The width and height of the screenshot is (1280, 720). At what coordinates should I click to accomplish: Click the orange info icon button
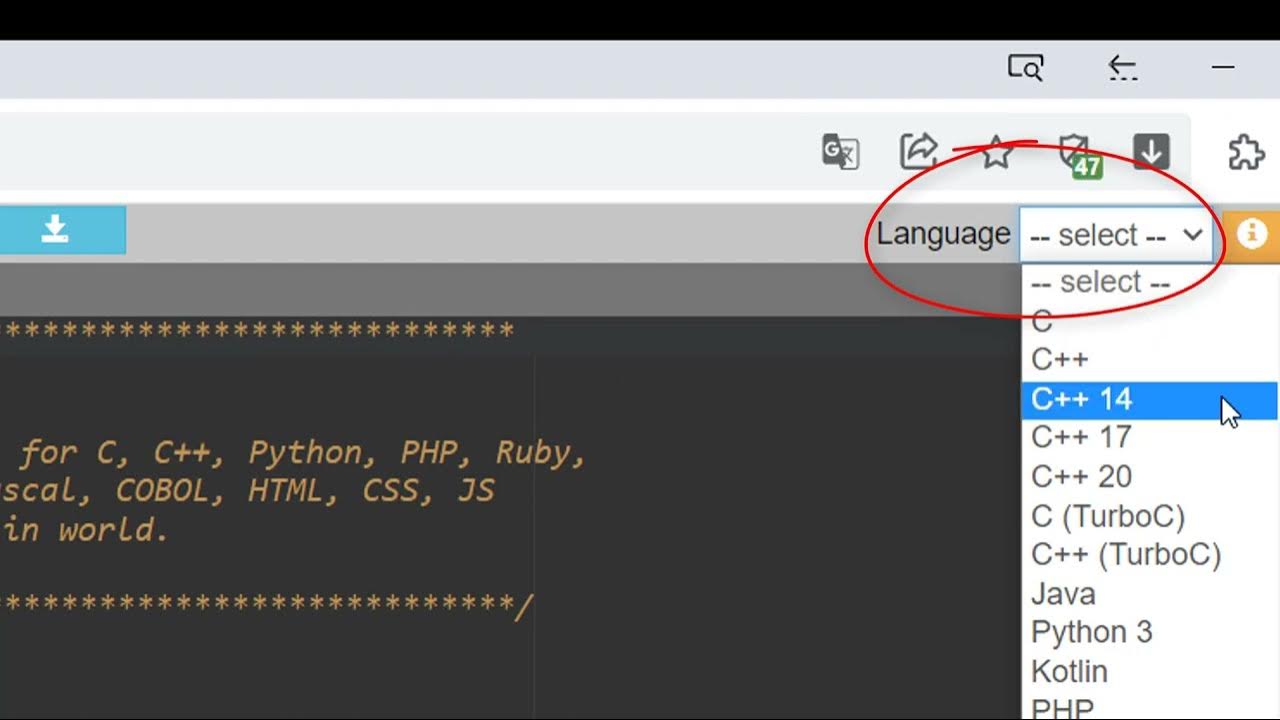pos(1251,234)
